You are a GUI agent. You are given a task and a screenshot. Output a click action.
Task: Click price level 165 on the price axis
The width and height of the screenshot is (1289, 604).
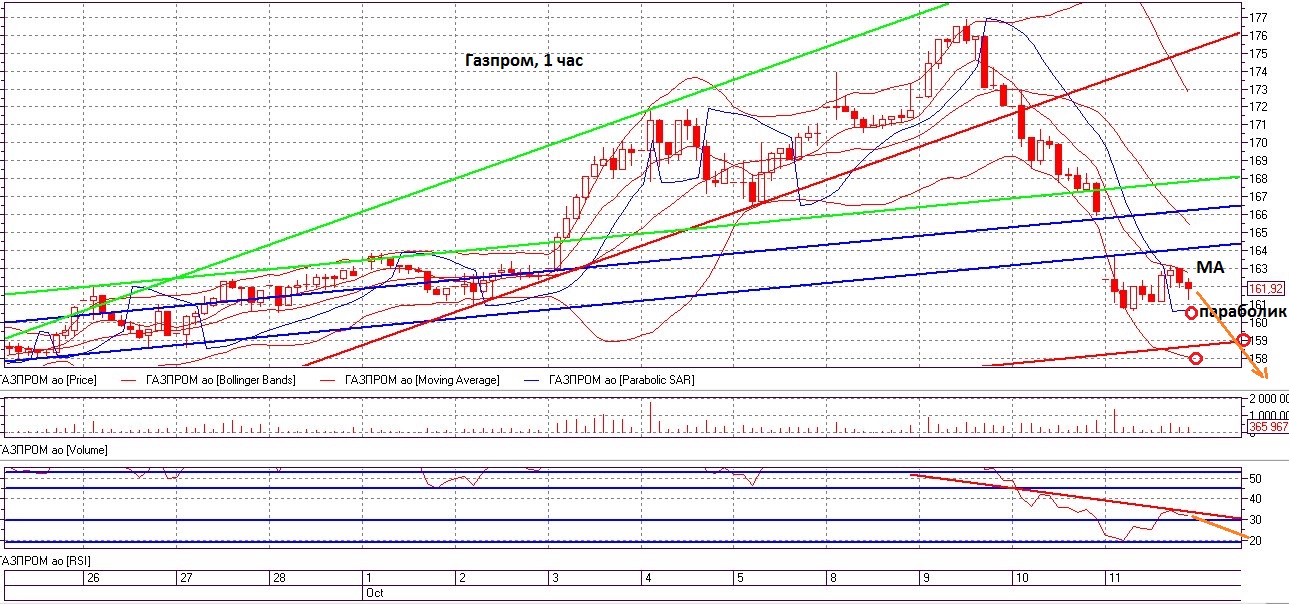1259,233
